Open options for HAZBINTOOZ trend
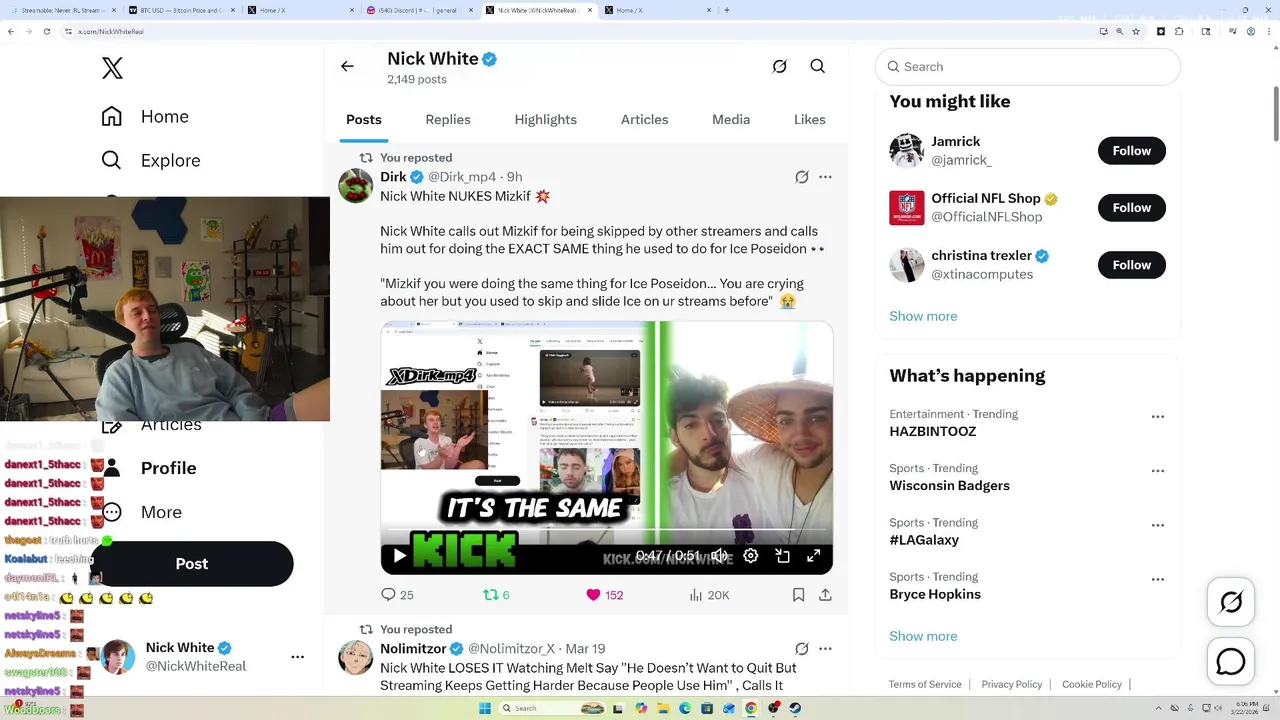 [x=1158, y=417]
